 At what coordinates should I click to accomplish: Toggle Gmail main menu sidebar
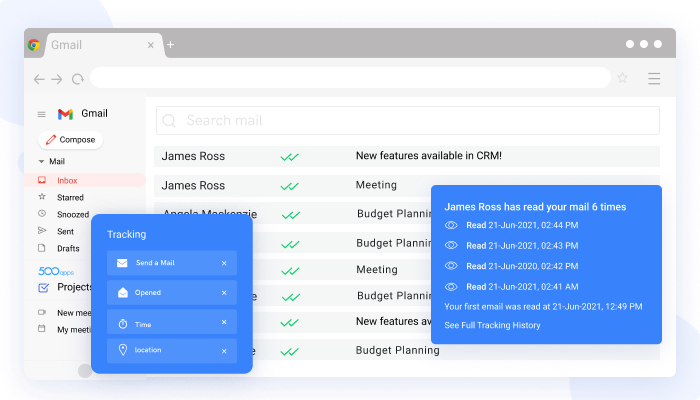pos(42,114)
